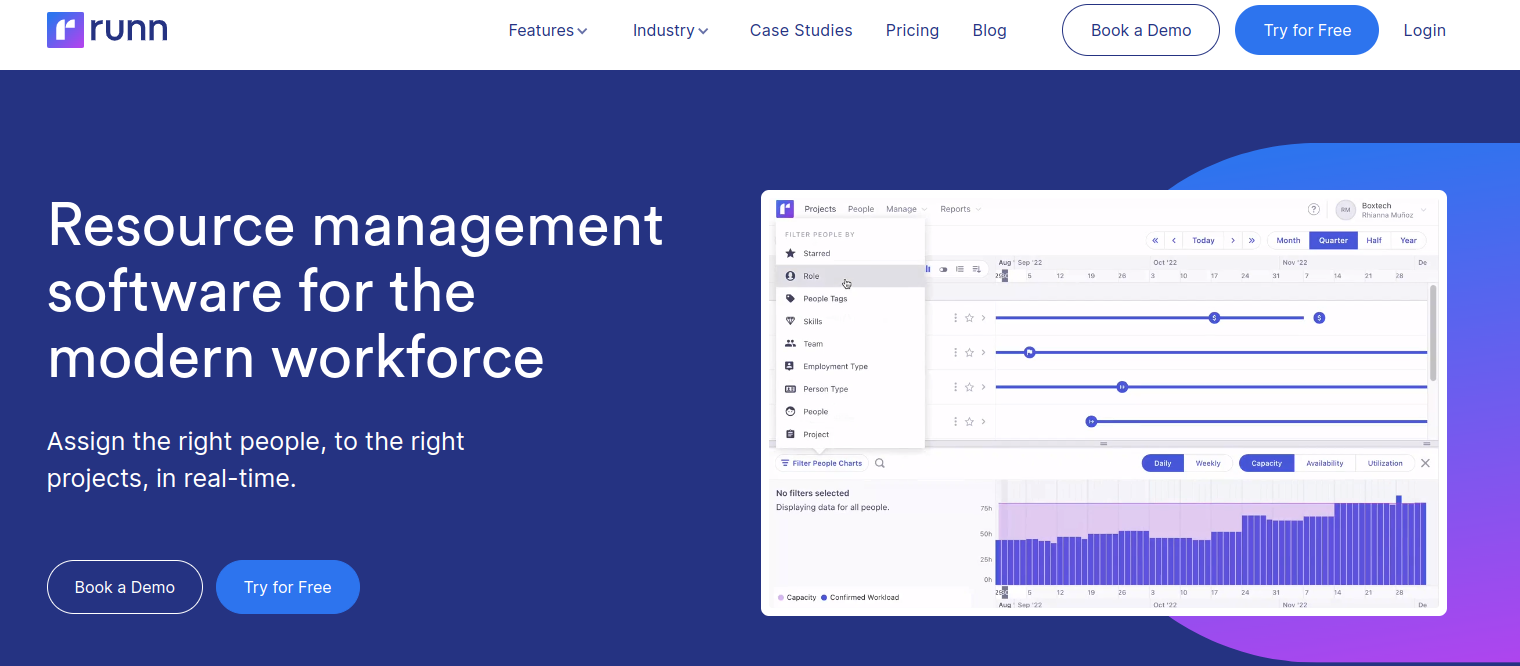Viewport: 1520px width, 666px height.
Task: Go to previous period with single left chevron
Action: pos(1174,240)
